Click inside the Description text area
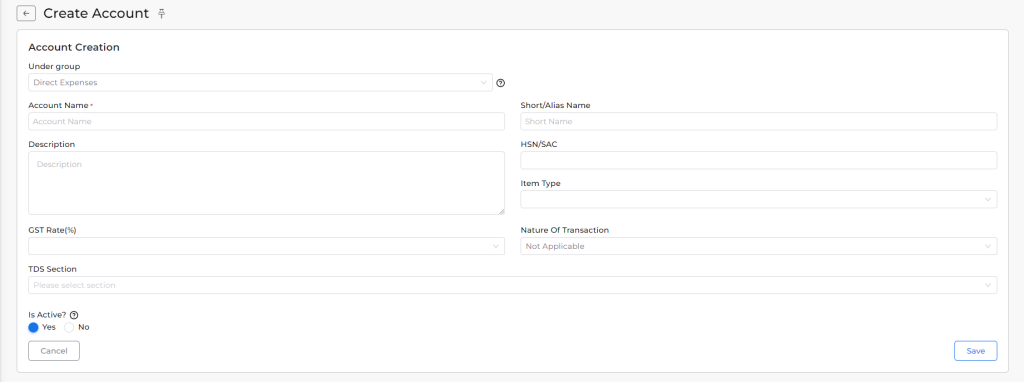Viewport: 1024px width, 382px height. point(266,183)
